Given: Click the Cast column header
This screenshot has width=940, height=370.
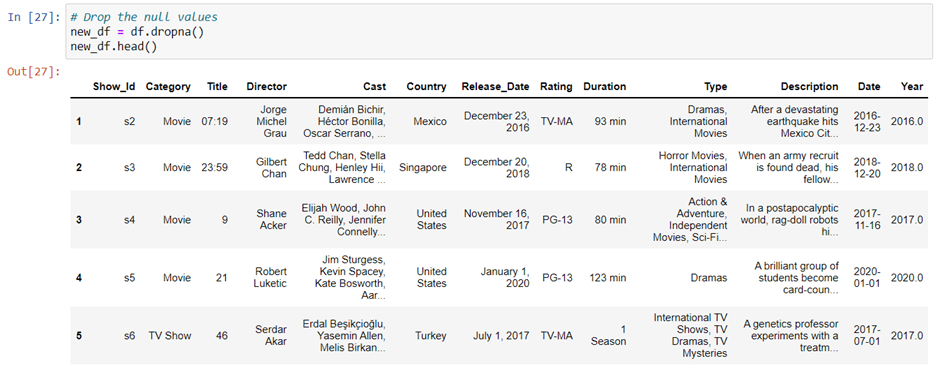Looking at the screenshot, I should click(x=375, y=86).
